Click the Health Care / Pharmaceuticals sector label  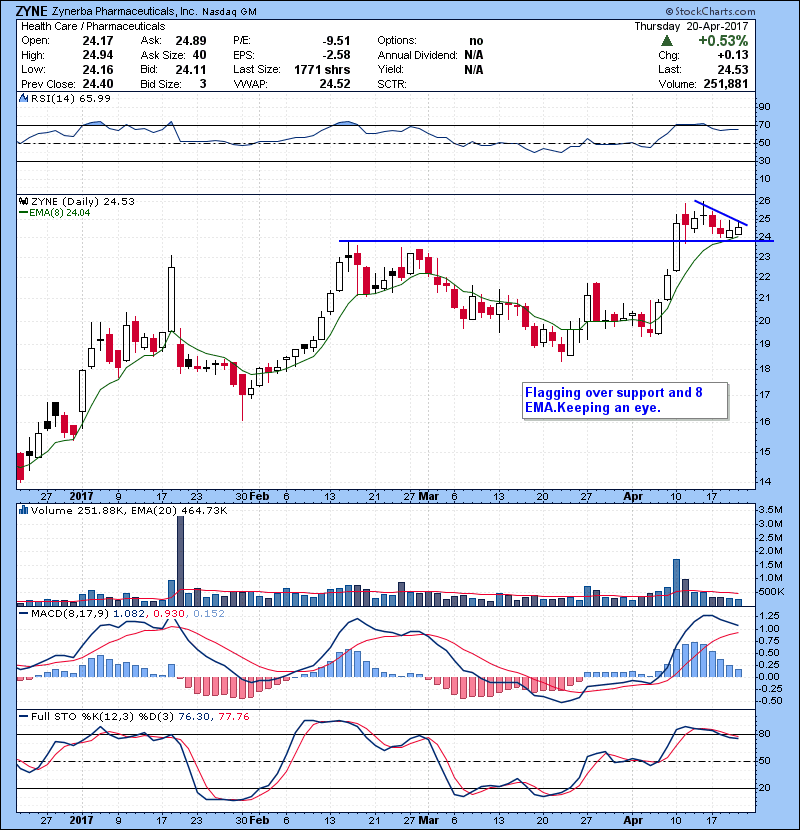coord(93,26)
